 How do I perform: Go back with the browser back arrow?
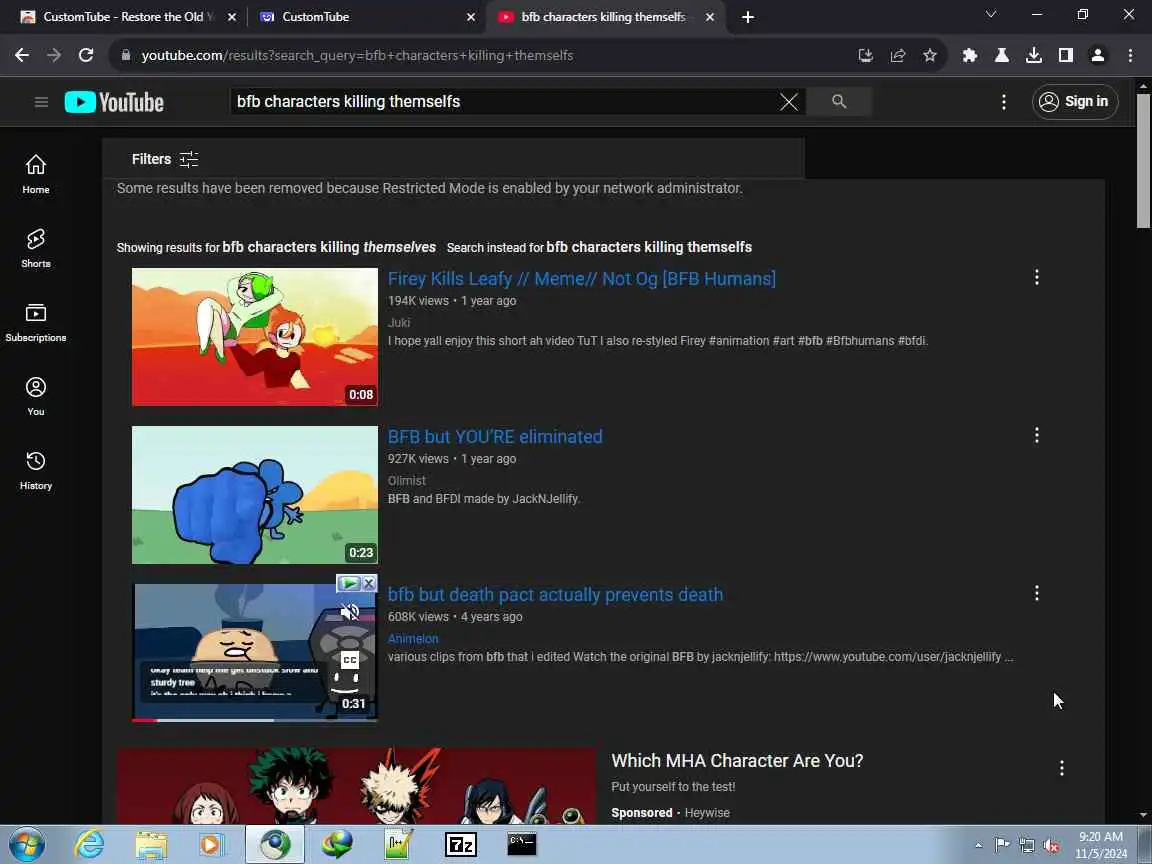22,55
